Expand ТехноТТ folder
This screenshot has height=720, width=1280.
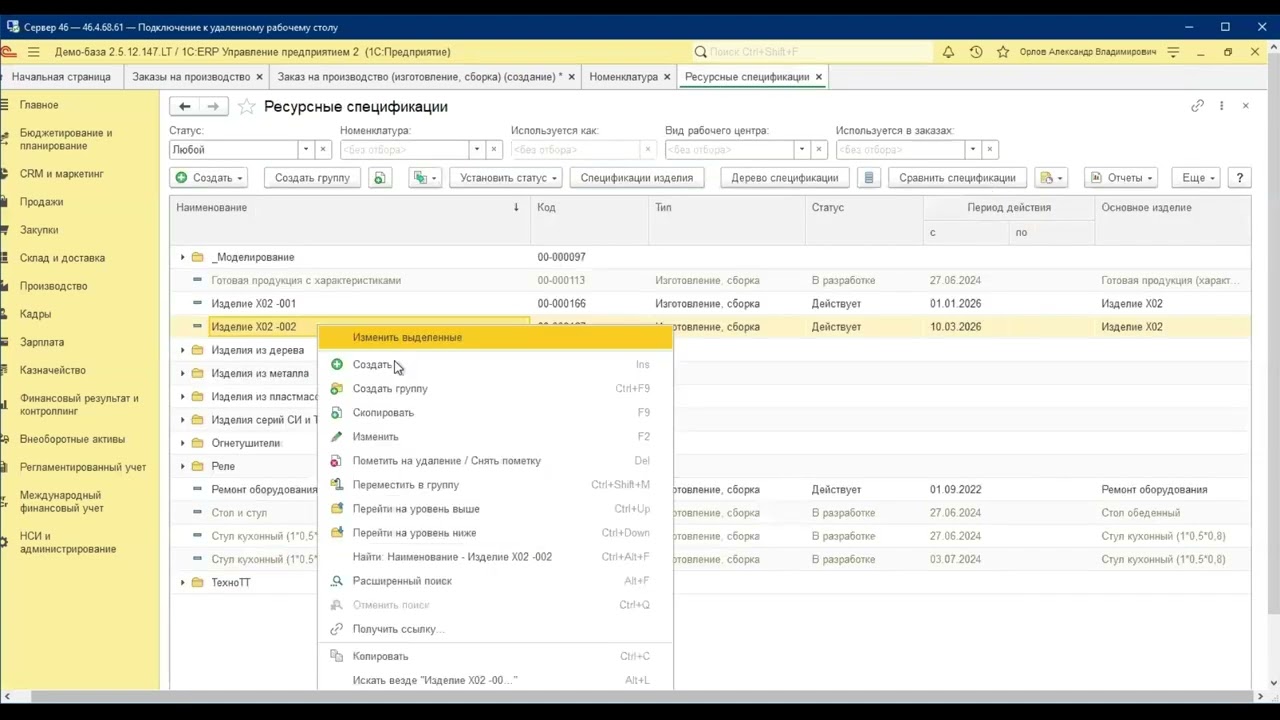pos(182,582)
